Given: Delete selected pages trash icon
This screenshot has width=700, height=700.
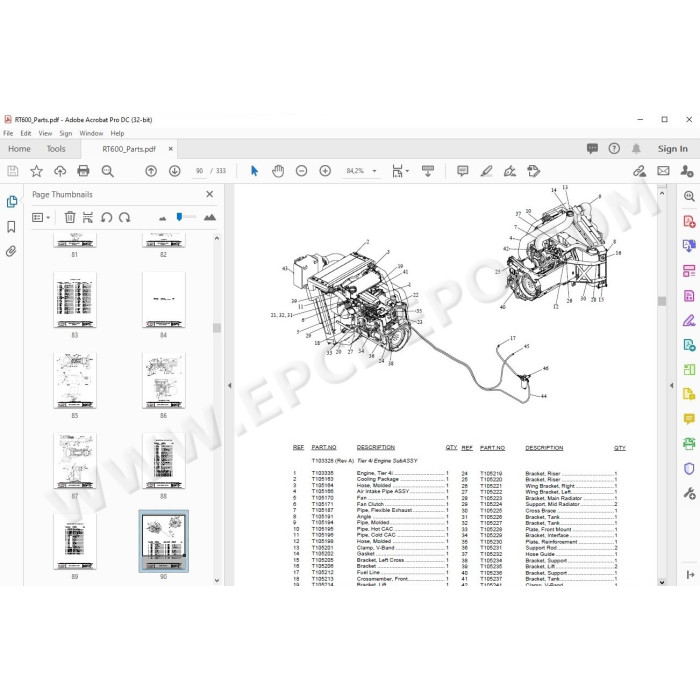Looking at the screenshot, I should click(70, 217).
